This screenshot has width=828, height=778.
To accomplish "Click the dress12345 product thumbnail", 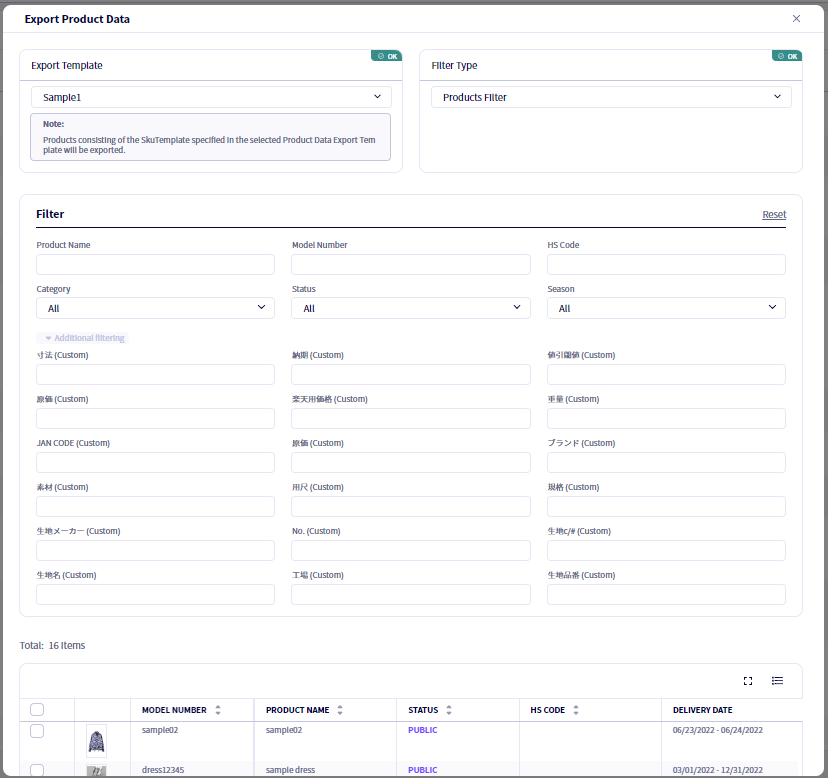I will 96,771.
